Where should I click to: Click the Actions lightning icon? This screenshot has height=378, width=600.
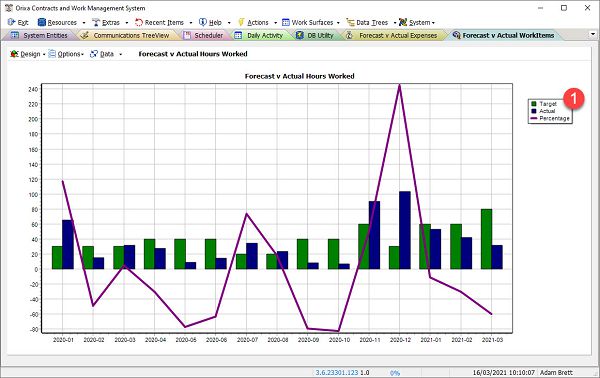pyautogui.click(x=241, y=22)
